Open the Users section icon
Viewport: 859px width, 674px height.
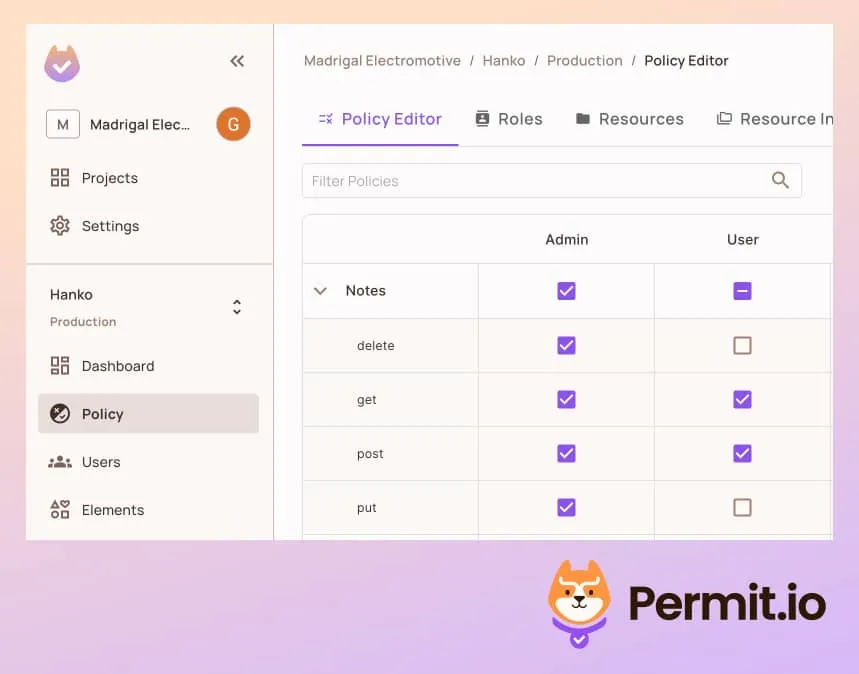tap(61, 461)
